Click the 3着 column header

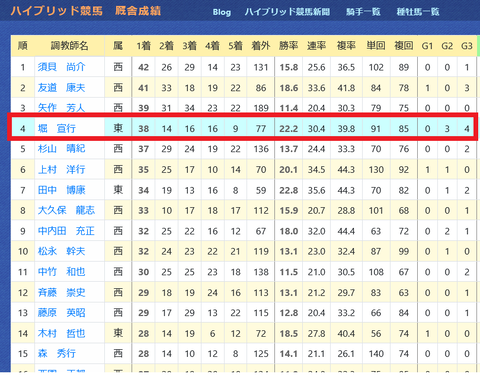190,46
